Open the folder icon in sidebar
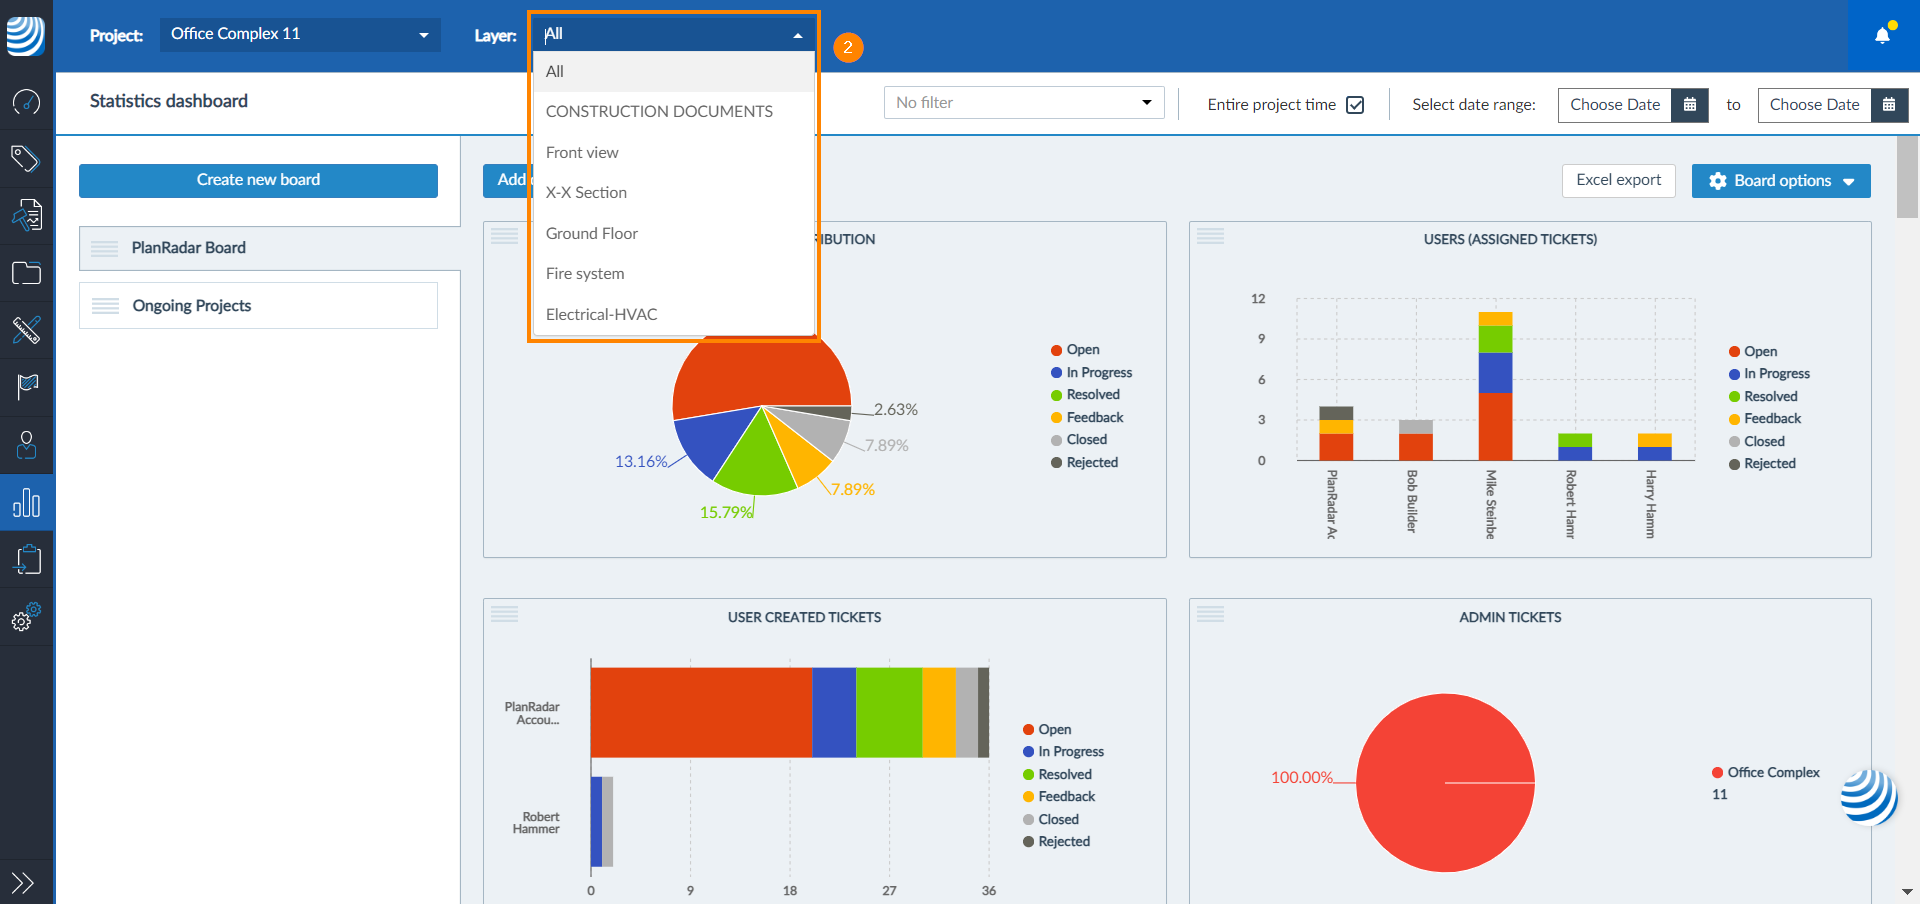 (x=26, y=273)
